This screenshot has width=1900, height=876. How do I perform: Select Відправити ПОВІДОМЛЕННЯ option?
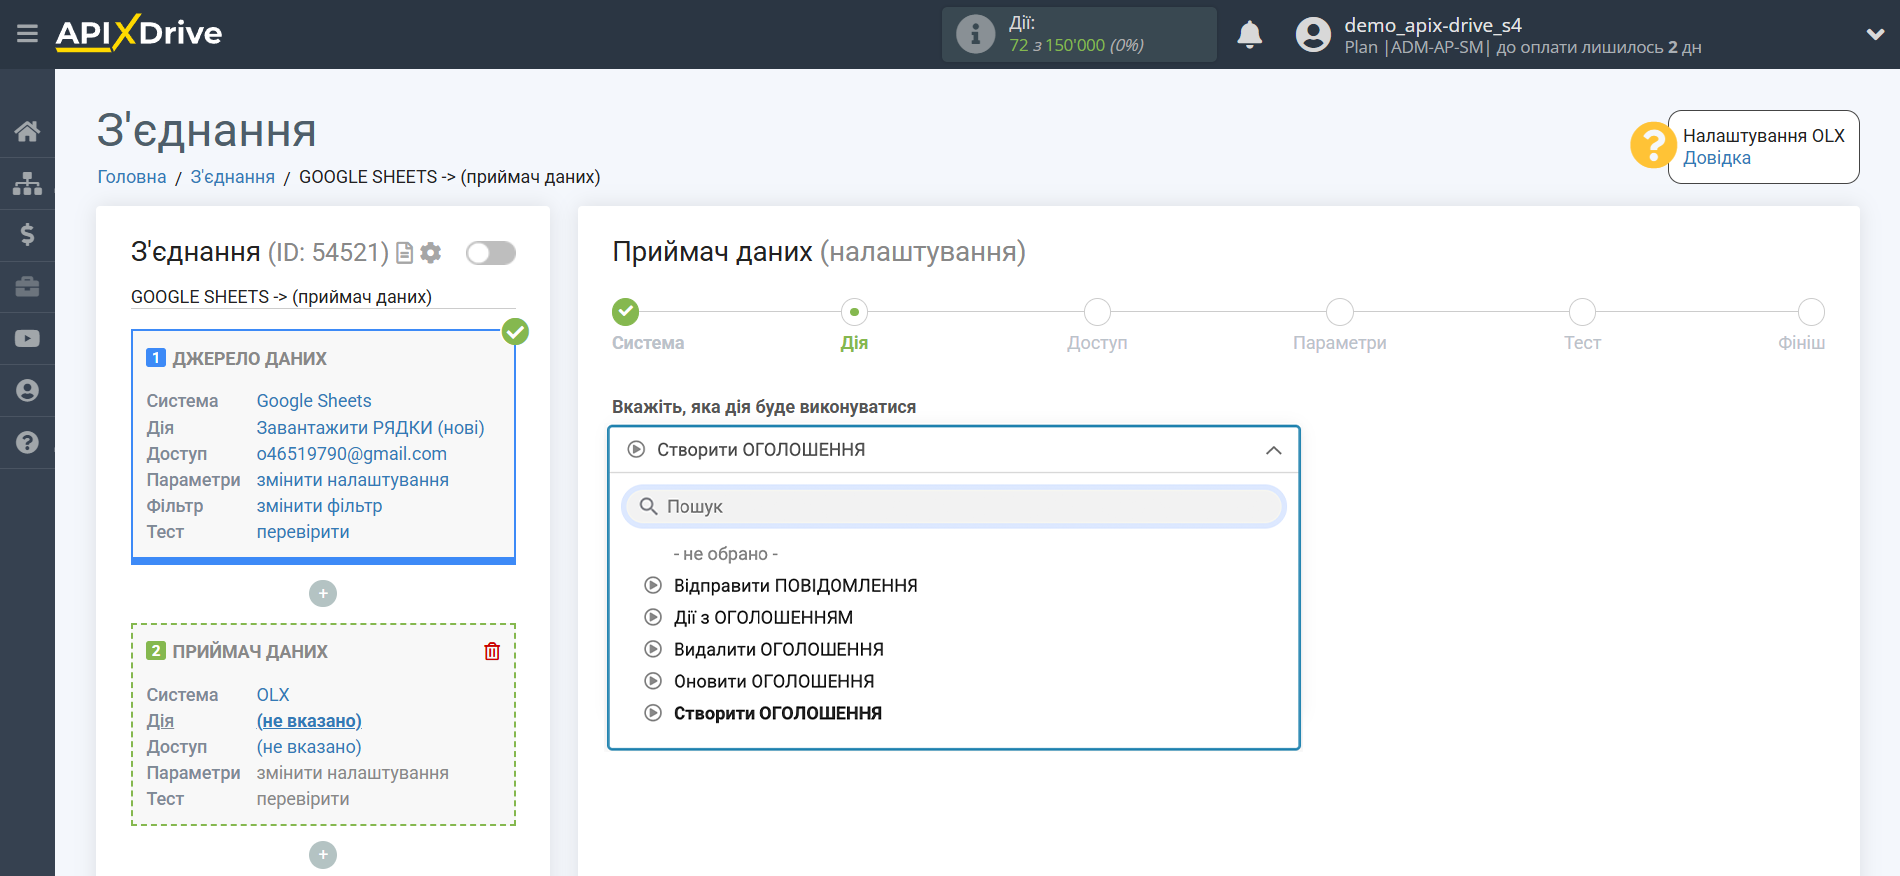pyautogui.click(x=795, y=586)
